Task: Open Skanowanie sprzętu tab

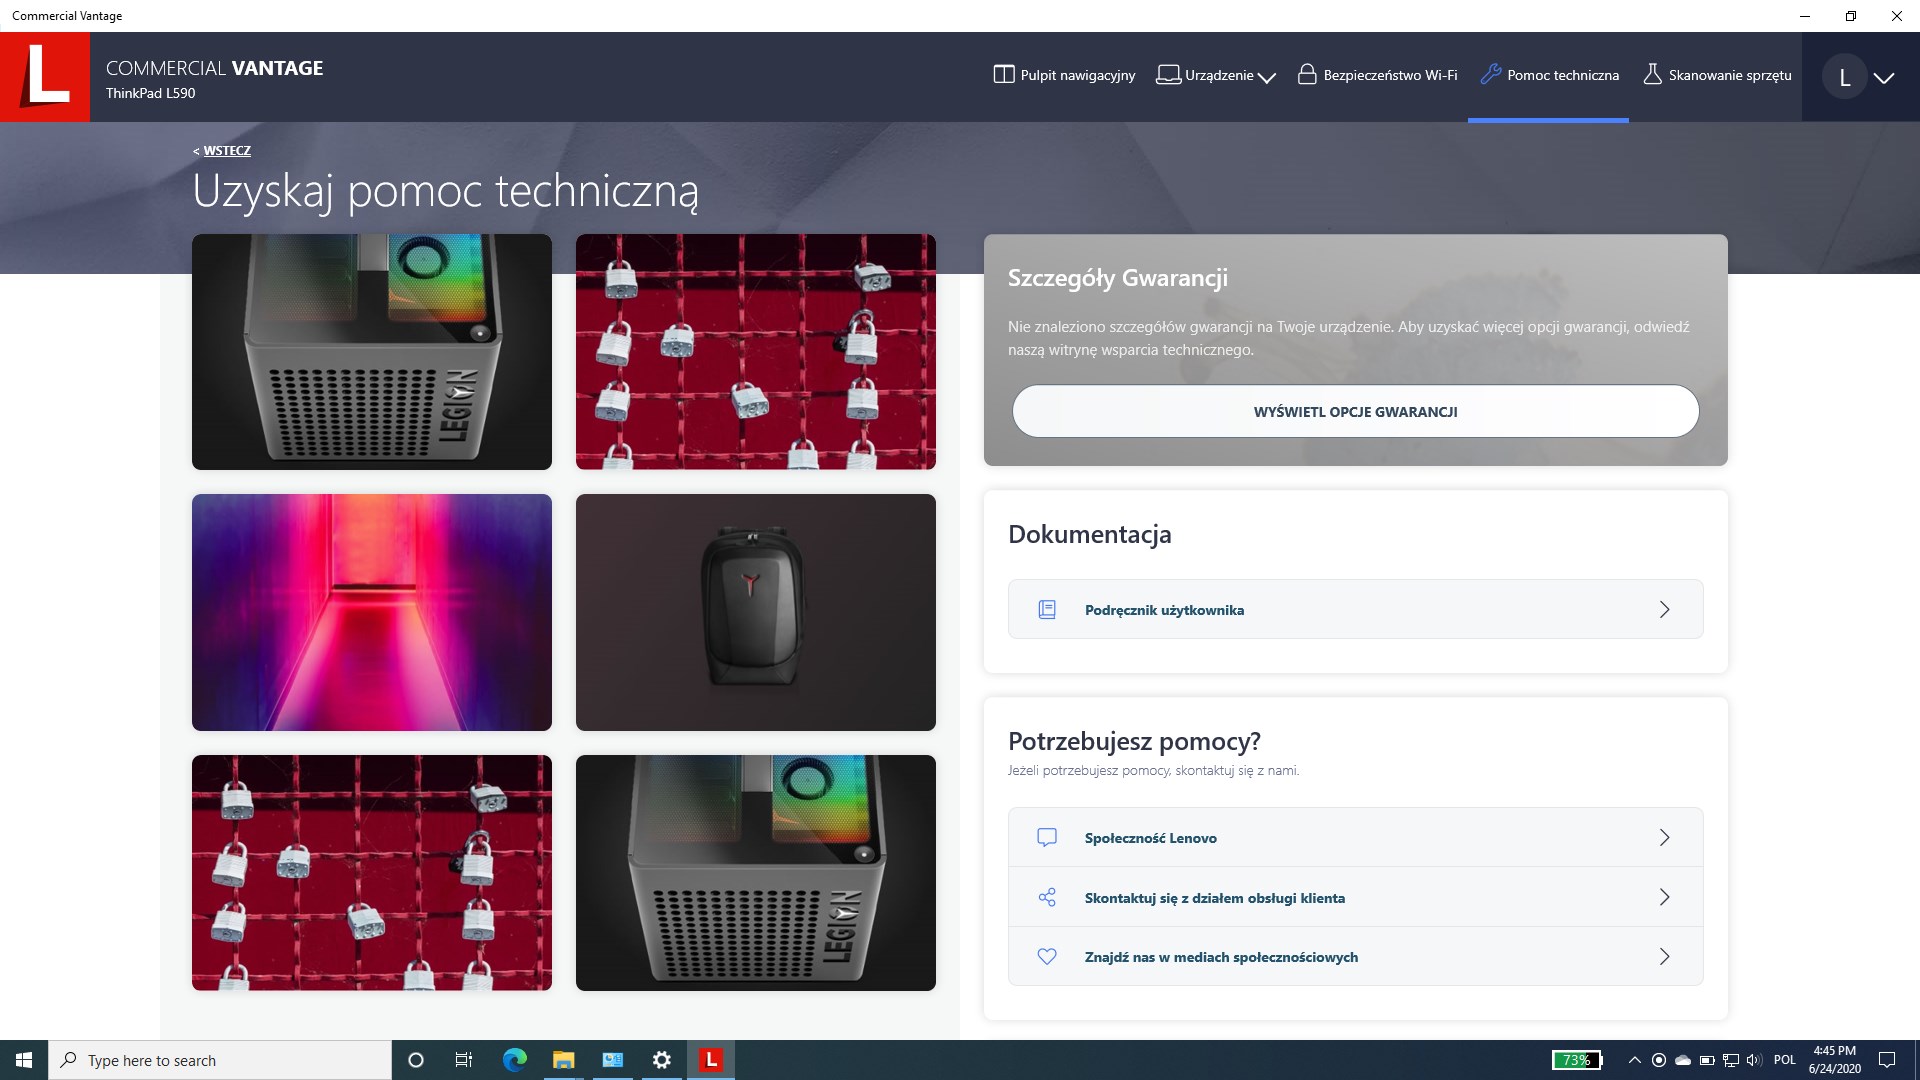Action: 1717,75
